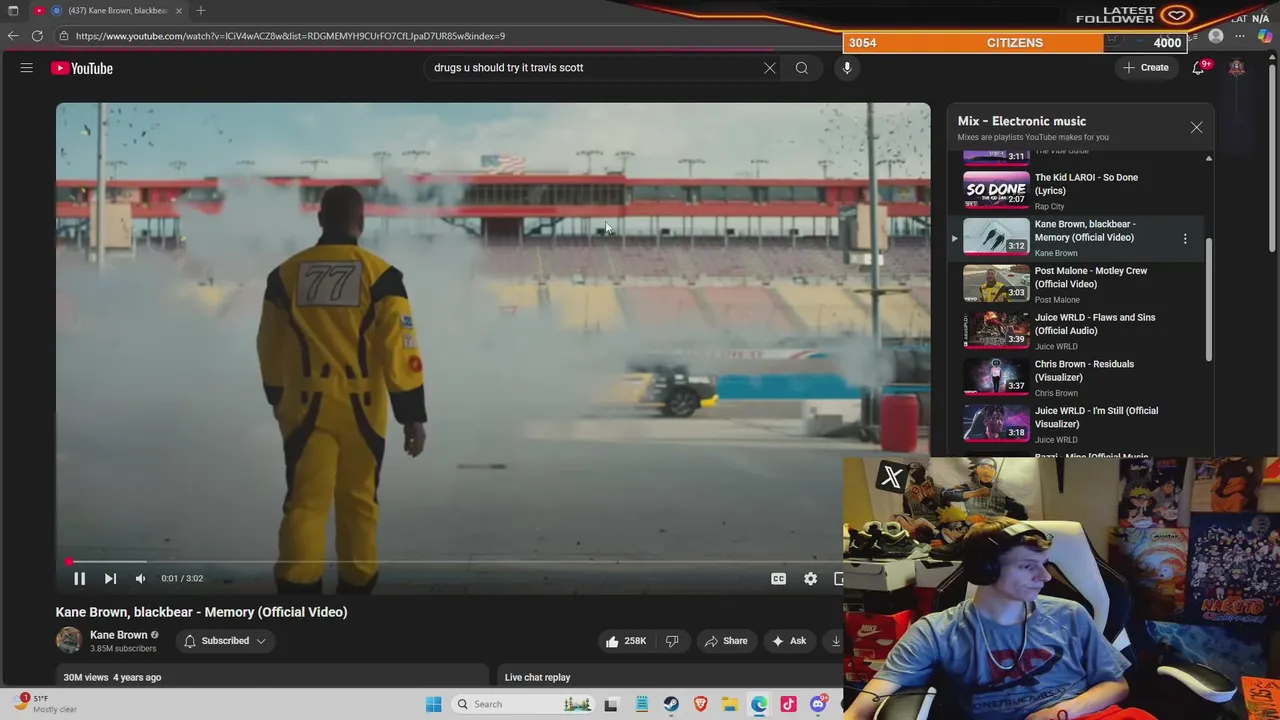This screenshot has height=720, width=1280.
Task: Open the Ask AI button
Action: pyautogui.click(x=788, y=641)
